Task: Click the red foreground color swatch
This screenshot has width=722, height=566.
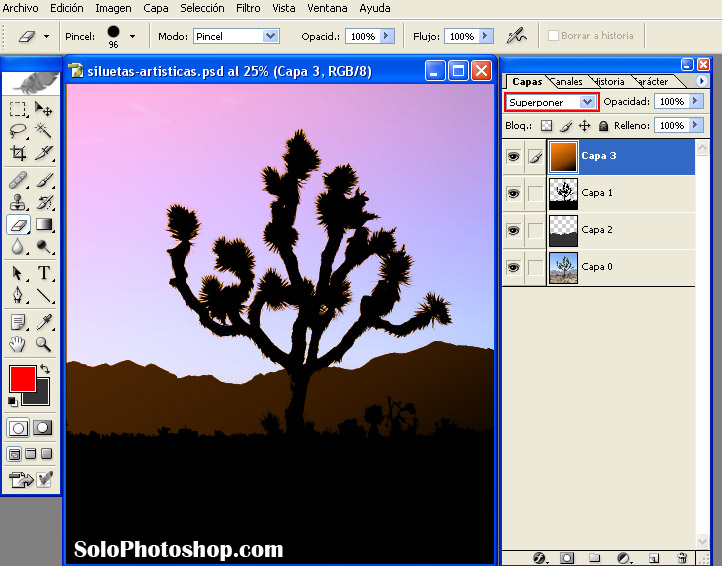Action: click(22, 378)
